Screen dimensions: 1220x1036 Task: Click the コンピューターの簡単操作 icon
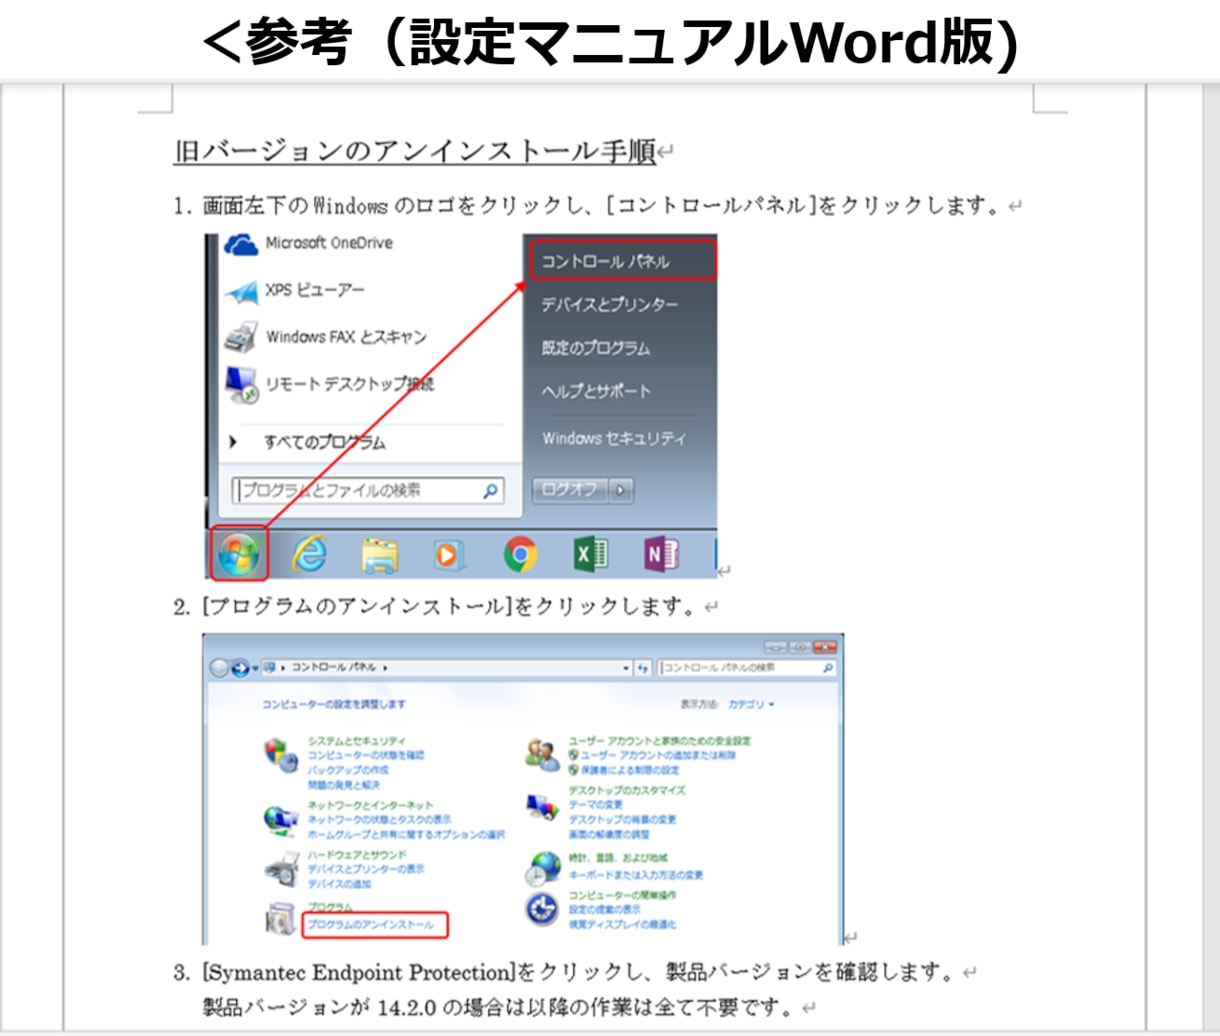point(542,909)
